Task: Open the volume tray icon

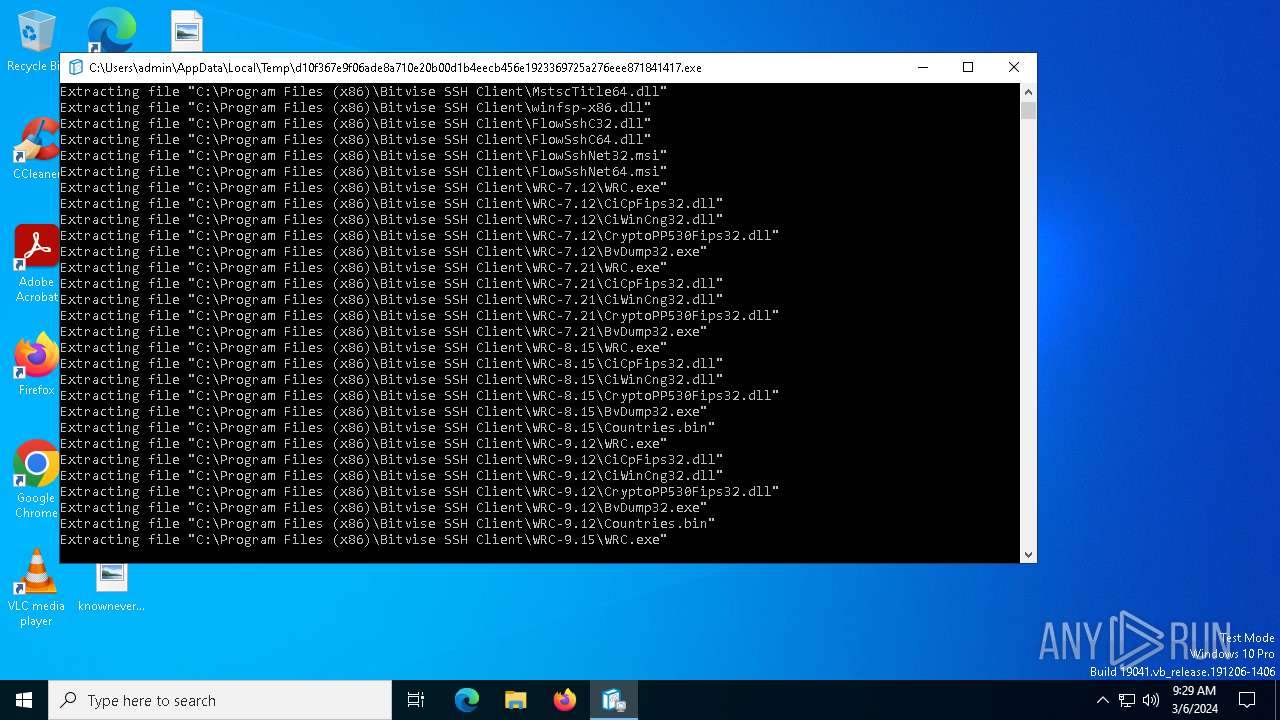Action: point(1151,700)
